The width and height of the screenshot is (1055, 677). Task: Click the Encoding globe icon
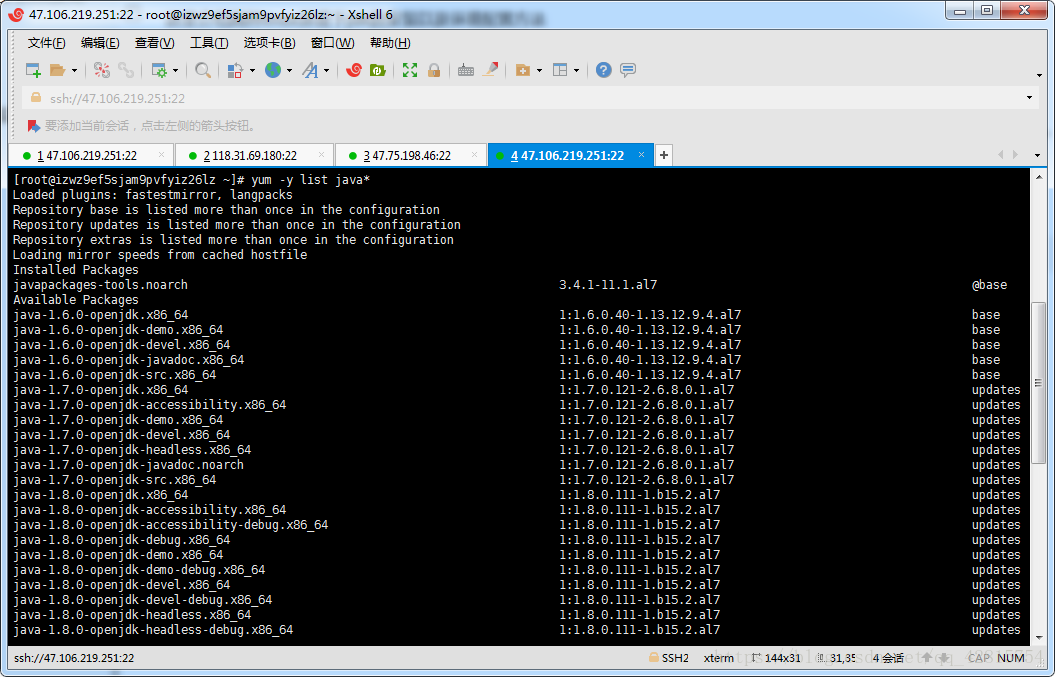click(272, 70)
